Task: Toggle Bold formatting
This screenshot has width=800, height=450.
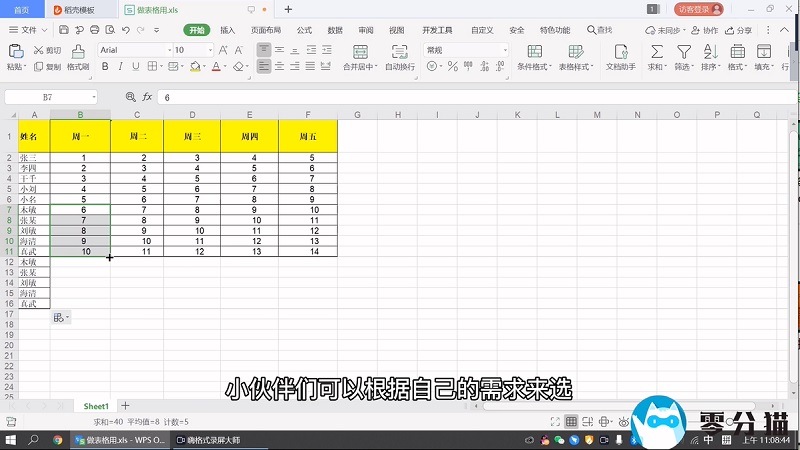Action: tap(104, 67)
